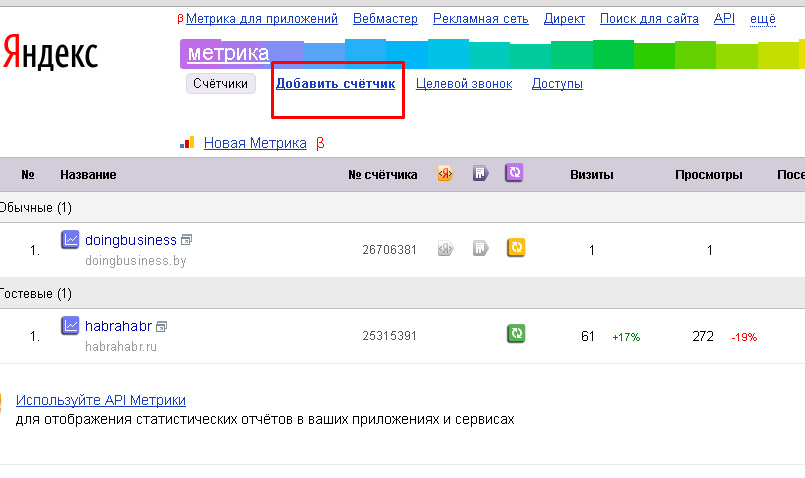Viewport: 805px width, 478px height.
Task: Sort by Просмотры column header
Action: pyautogui.click(x=709, y=175)
